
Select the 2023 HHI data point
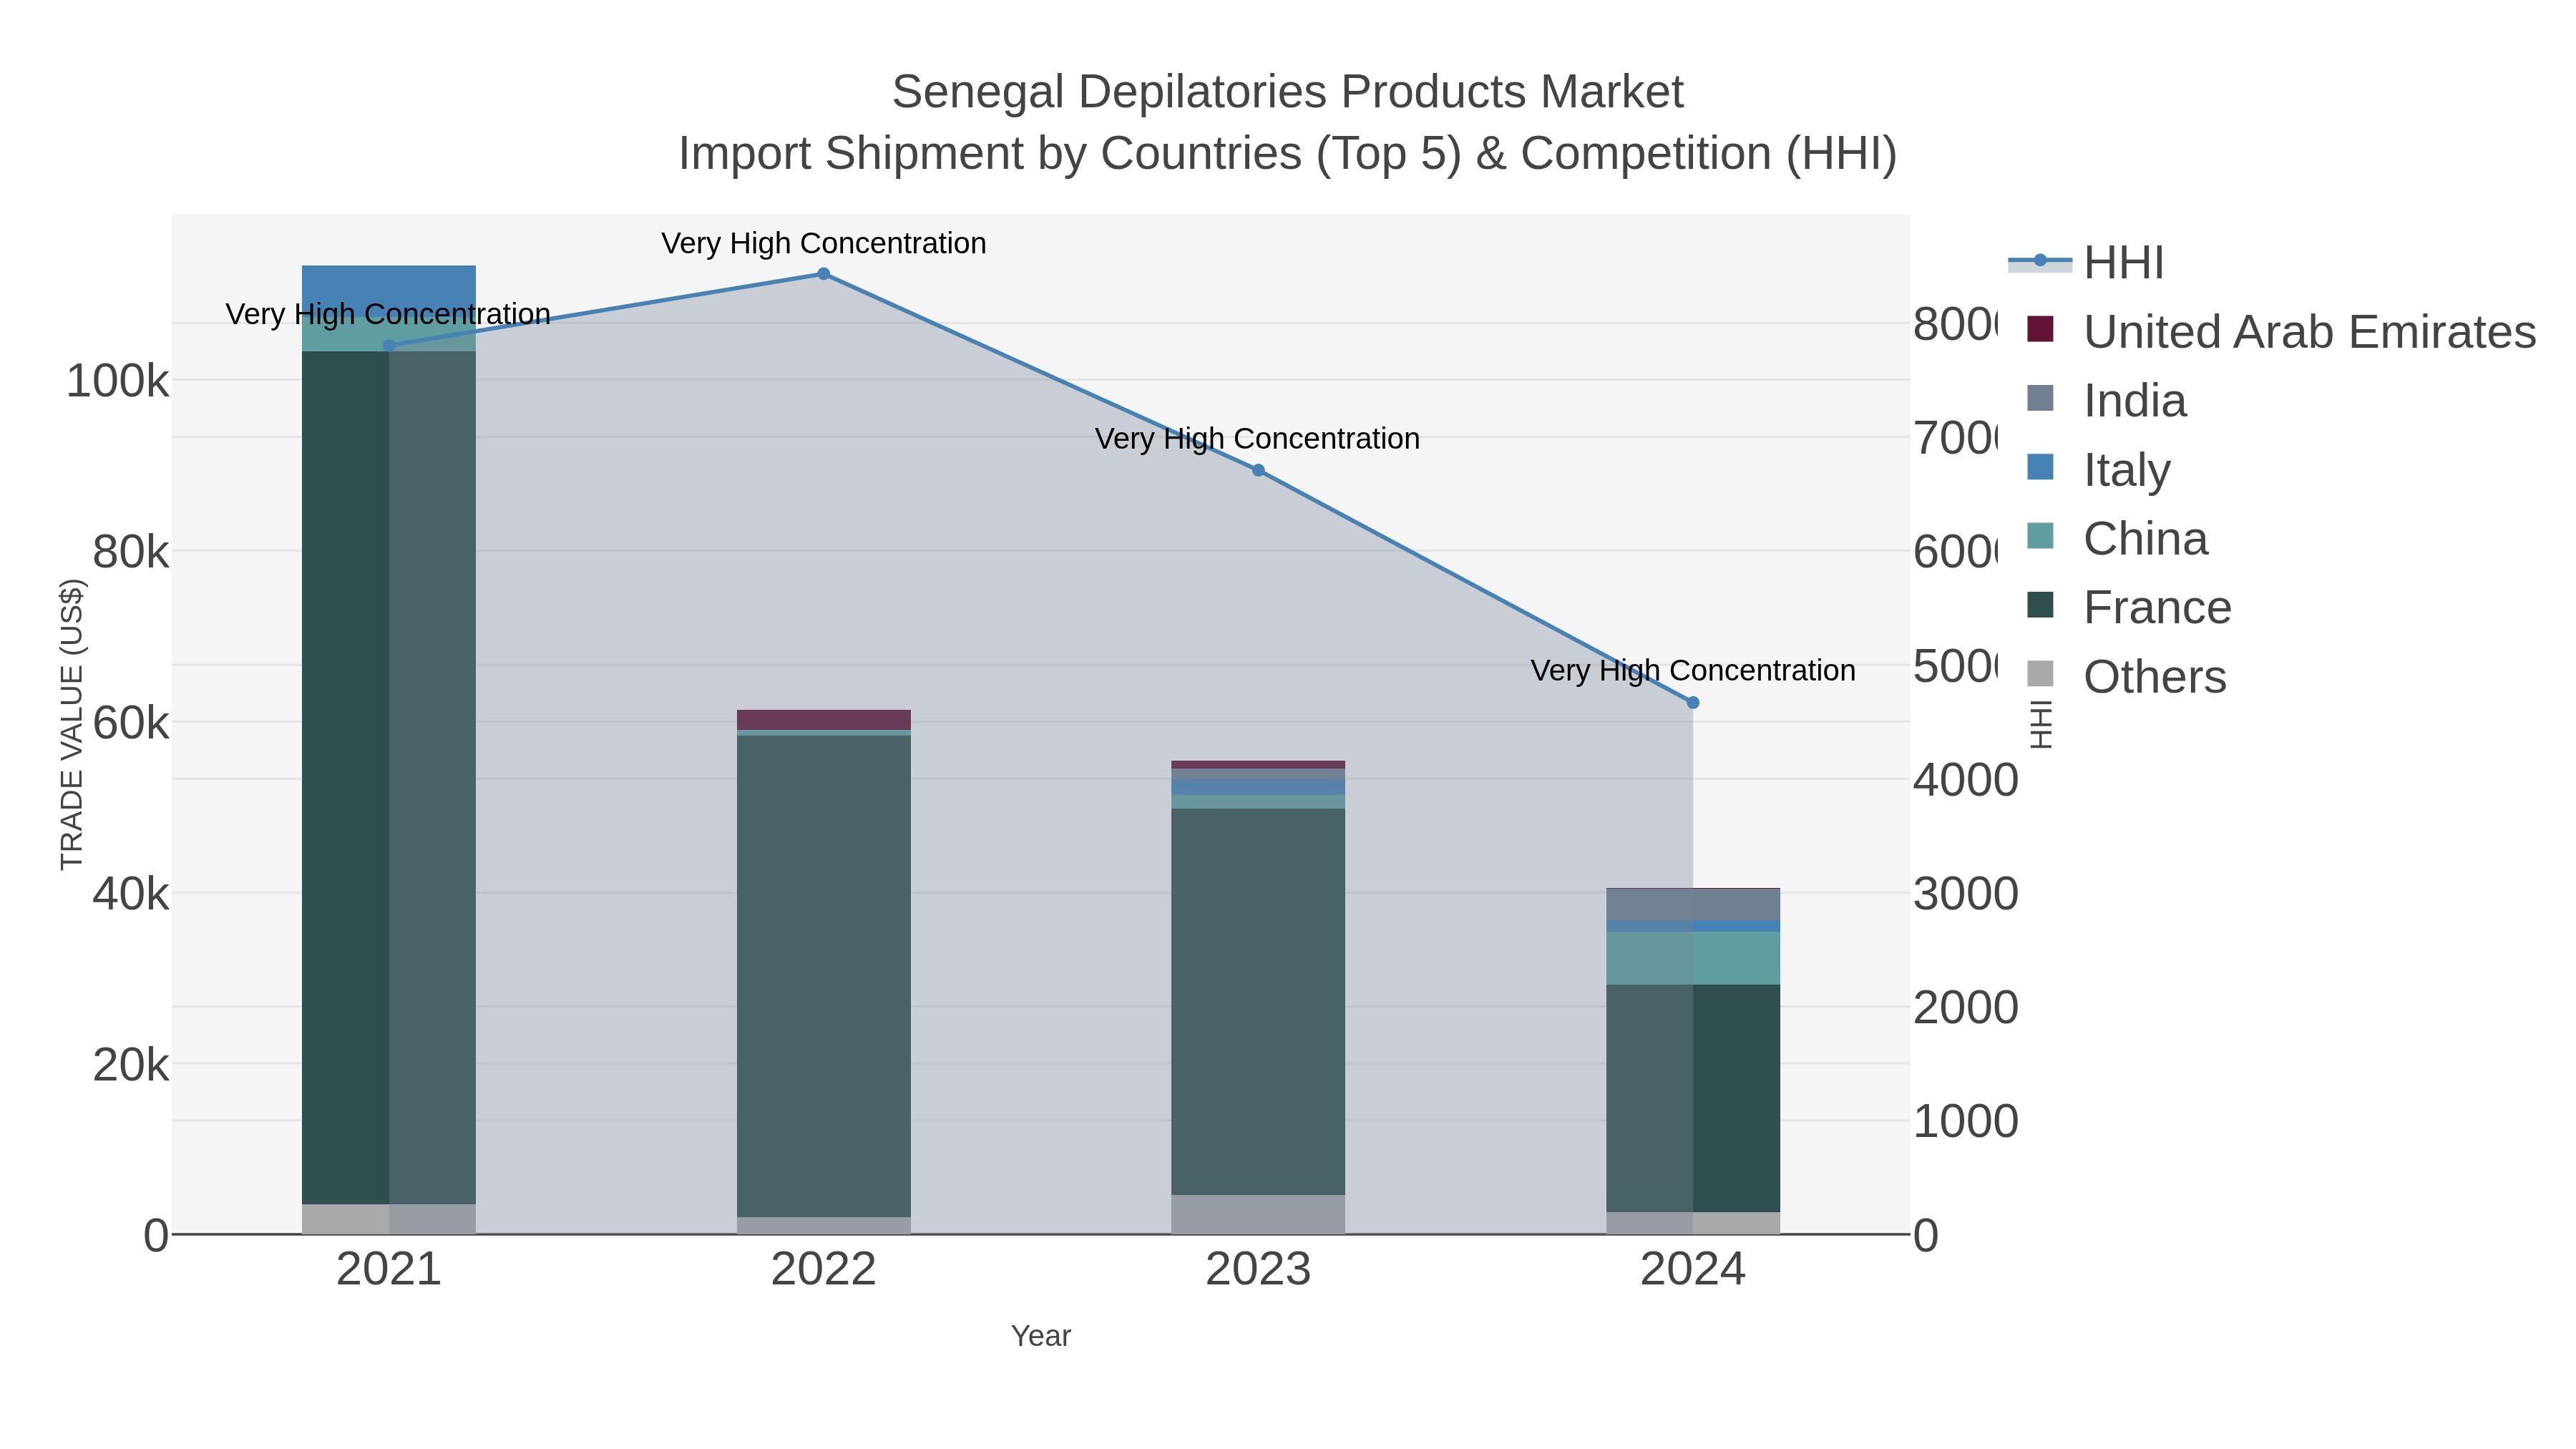click(x=1258, y=470)
